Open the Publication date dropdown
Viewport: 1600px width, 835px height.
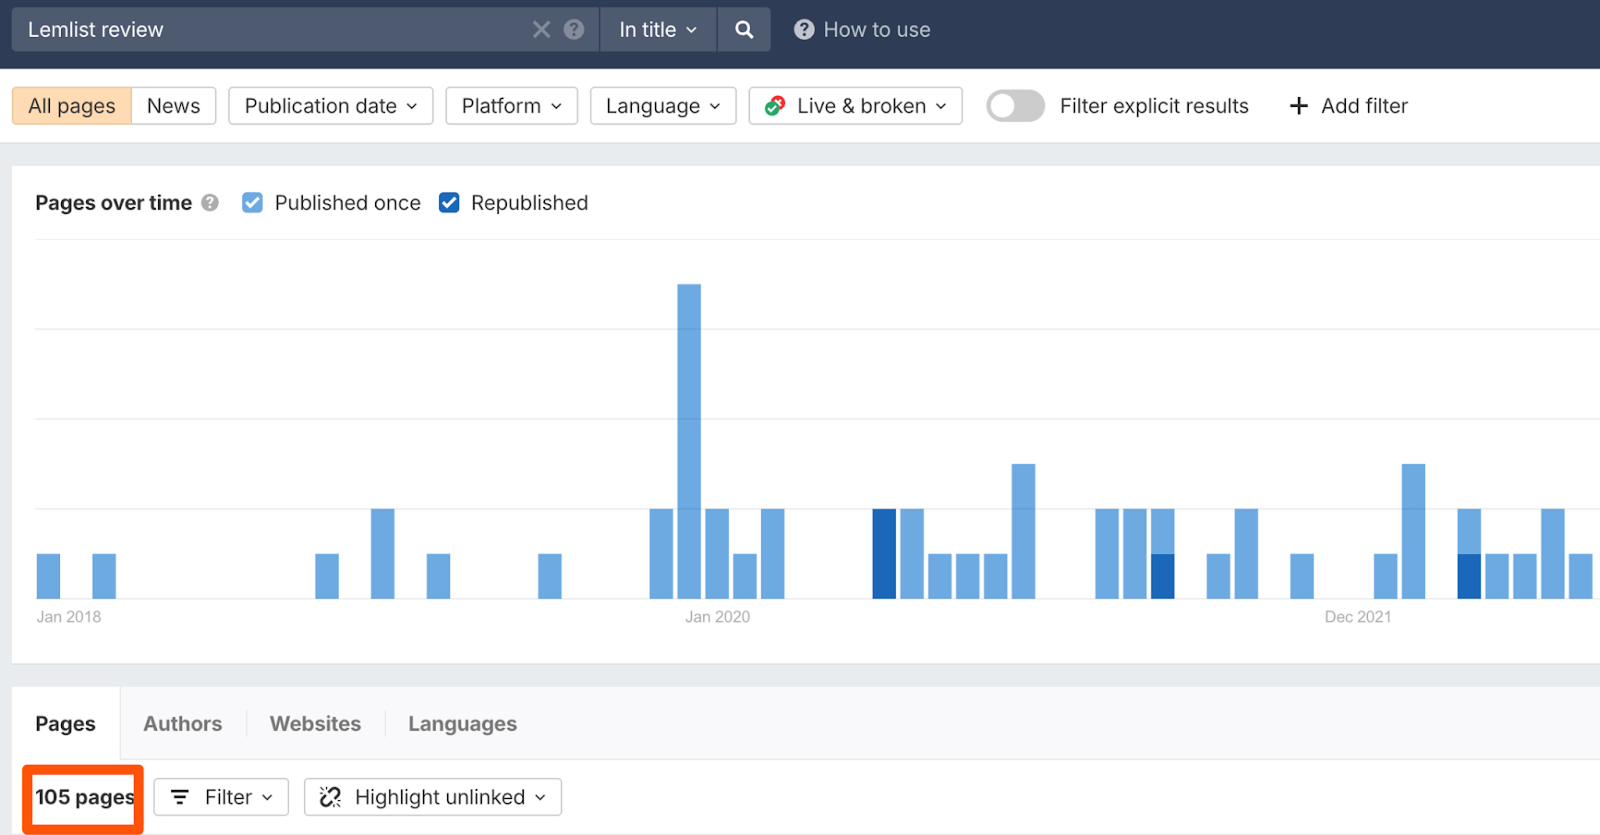331,106
